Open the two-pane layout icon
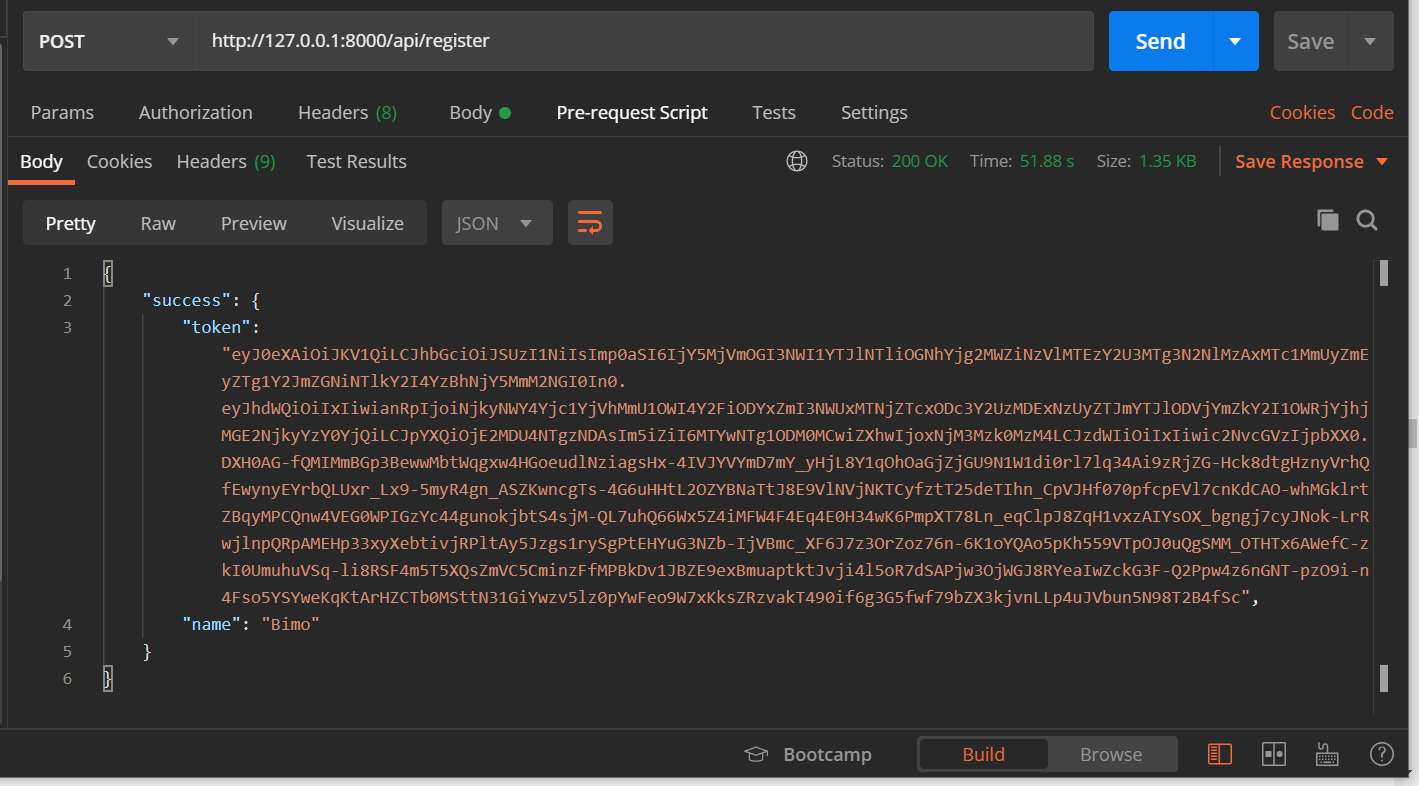Image resolution: width=1419 pixels, height=786 pixels. [x=1273, y=754]
